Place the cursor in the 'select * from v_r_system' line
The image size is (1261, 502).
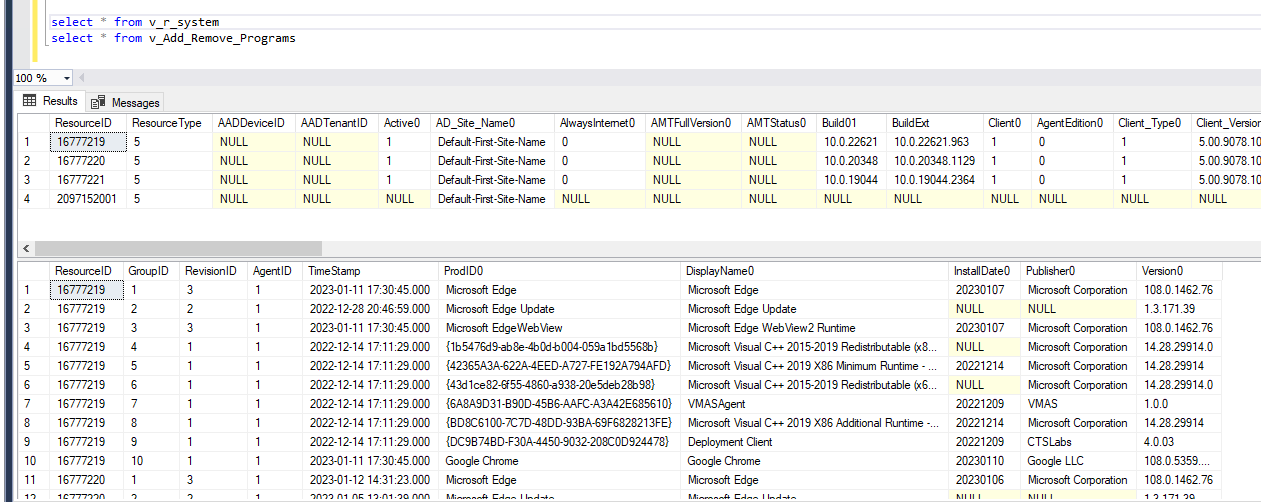coord(135,22)
